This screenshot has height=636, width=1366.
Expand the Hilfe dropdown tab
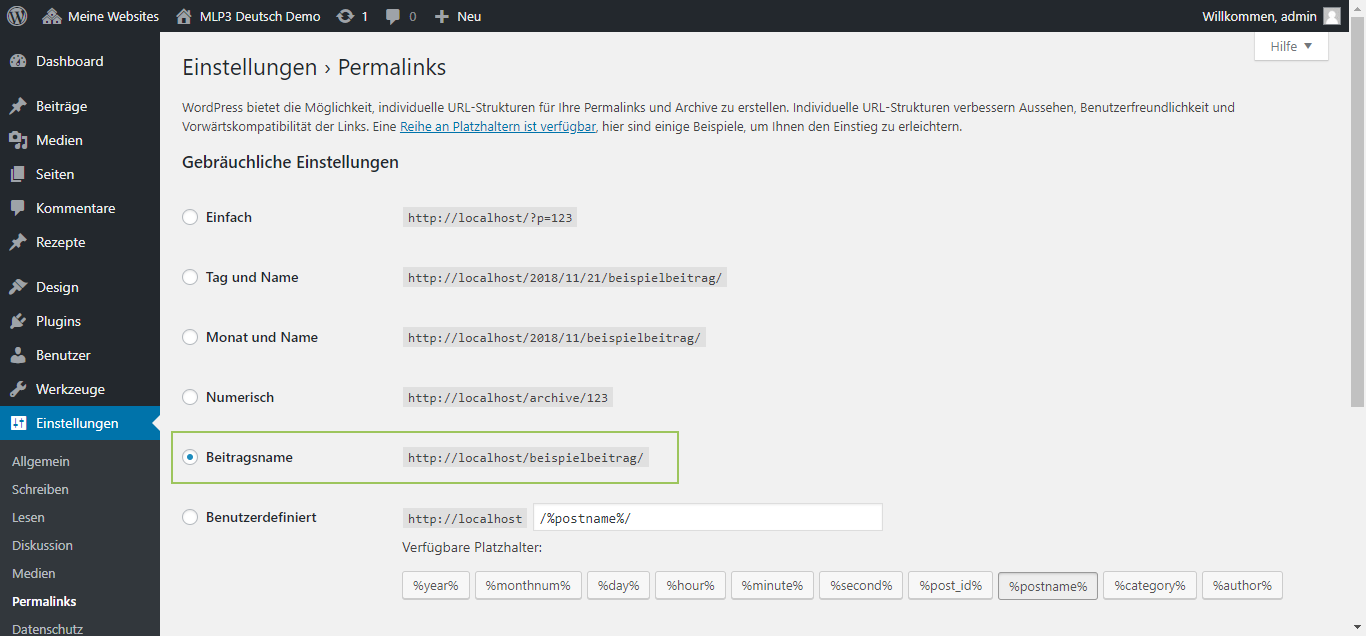(x=1291, y=46)
